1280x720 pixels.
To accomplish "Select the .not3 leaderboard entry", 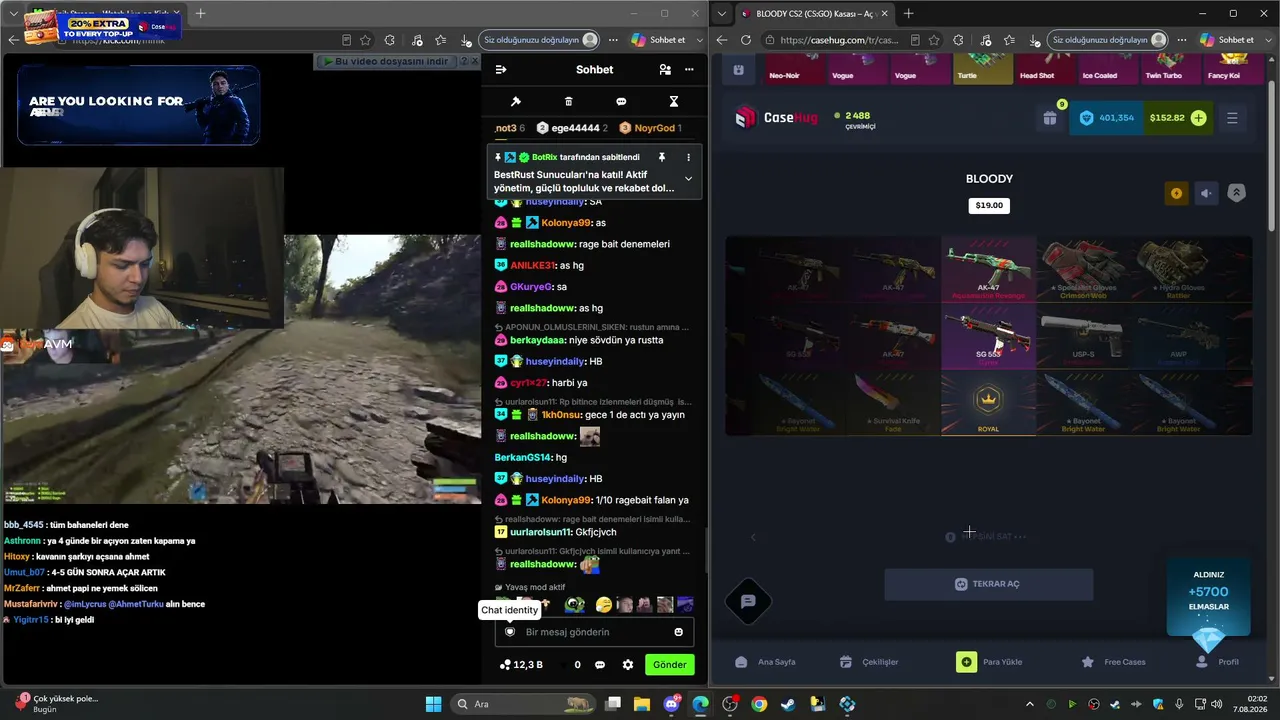I will point(510,128).
